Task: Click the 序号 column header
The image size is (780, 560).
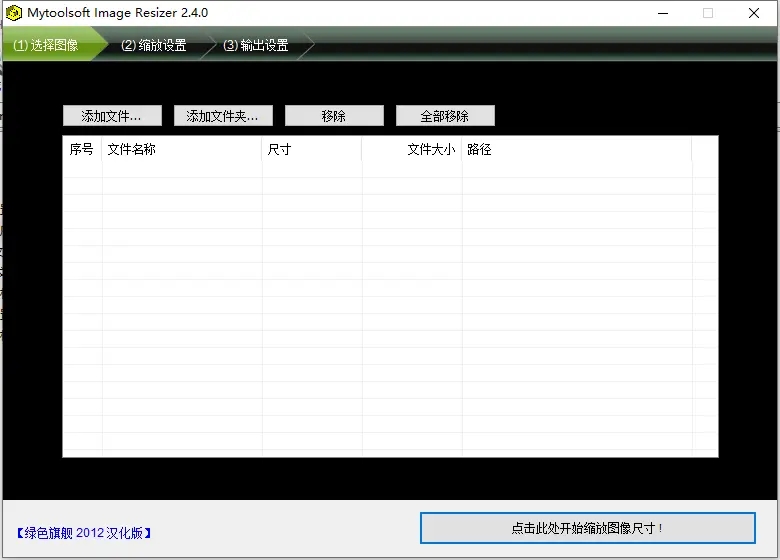Action: (82, 149)
